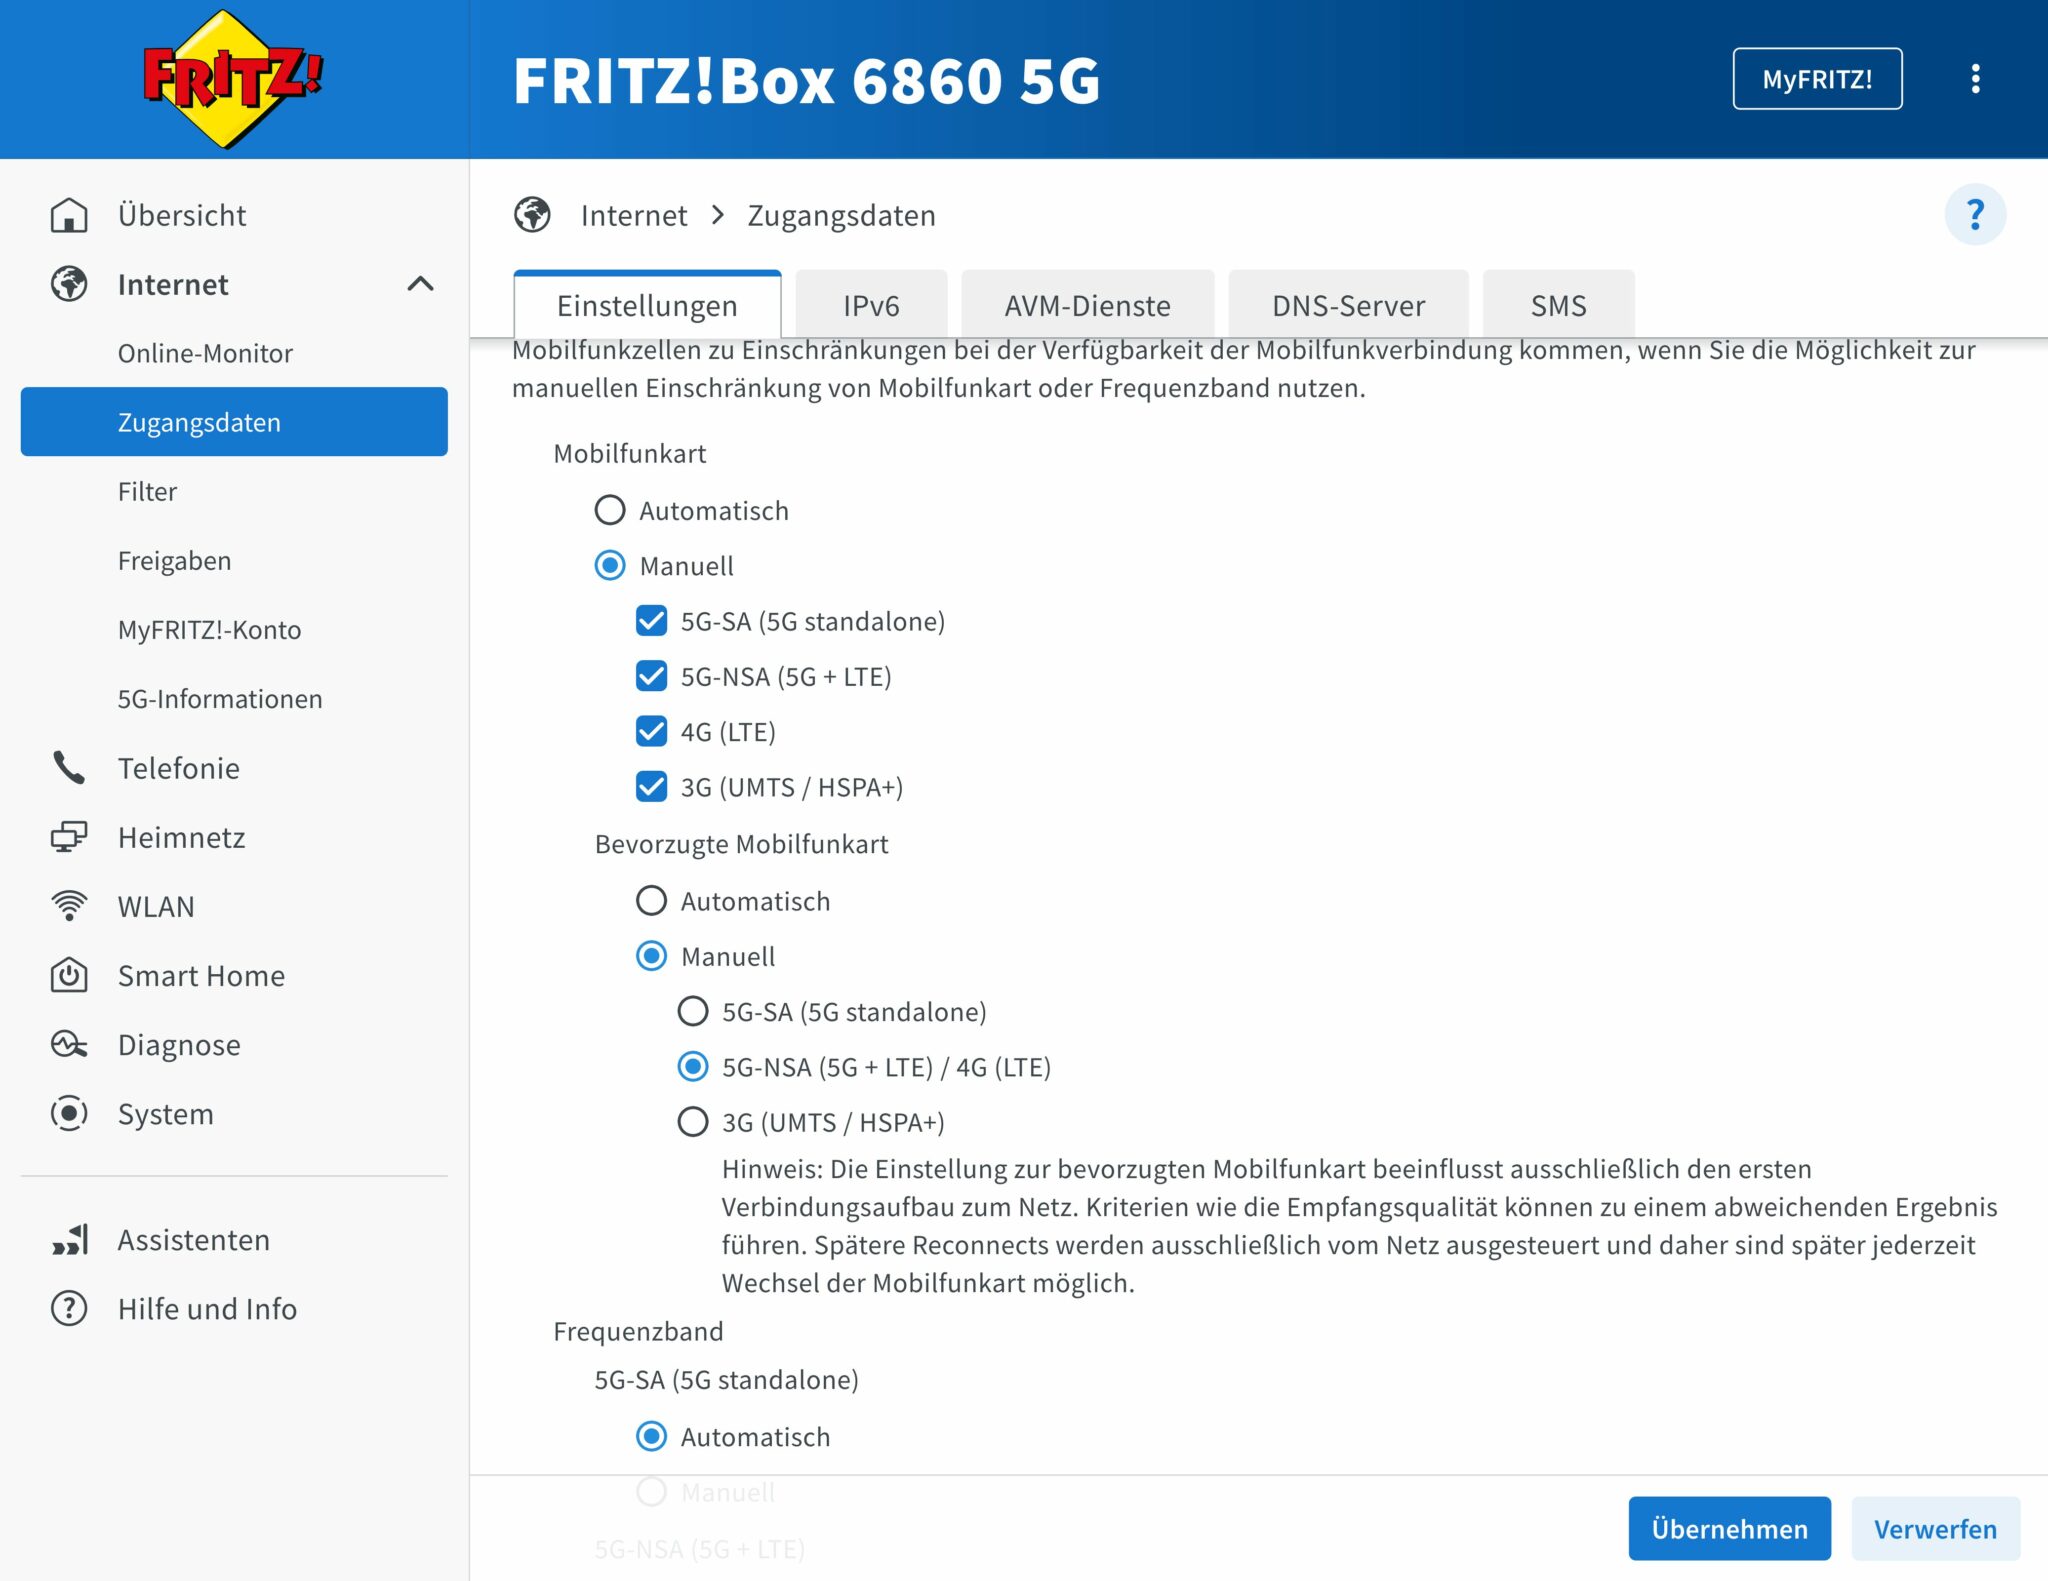Open the MyFRITZ! button
Image resolution: width=2048 pixels, height=1581 pixels.
tap(1818, 78)
